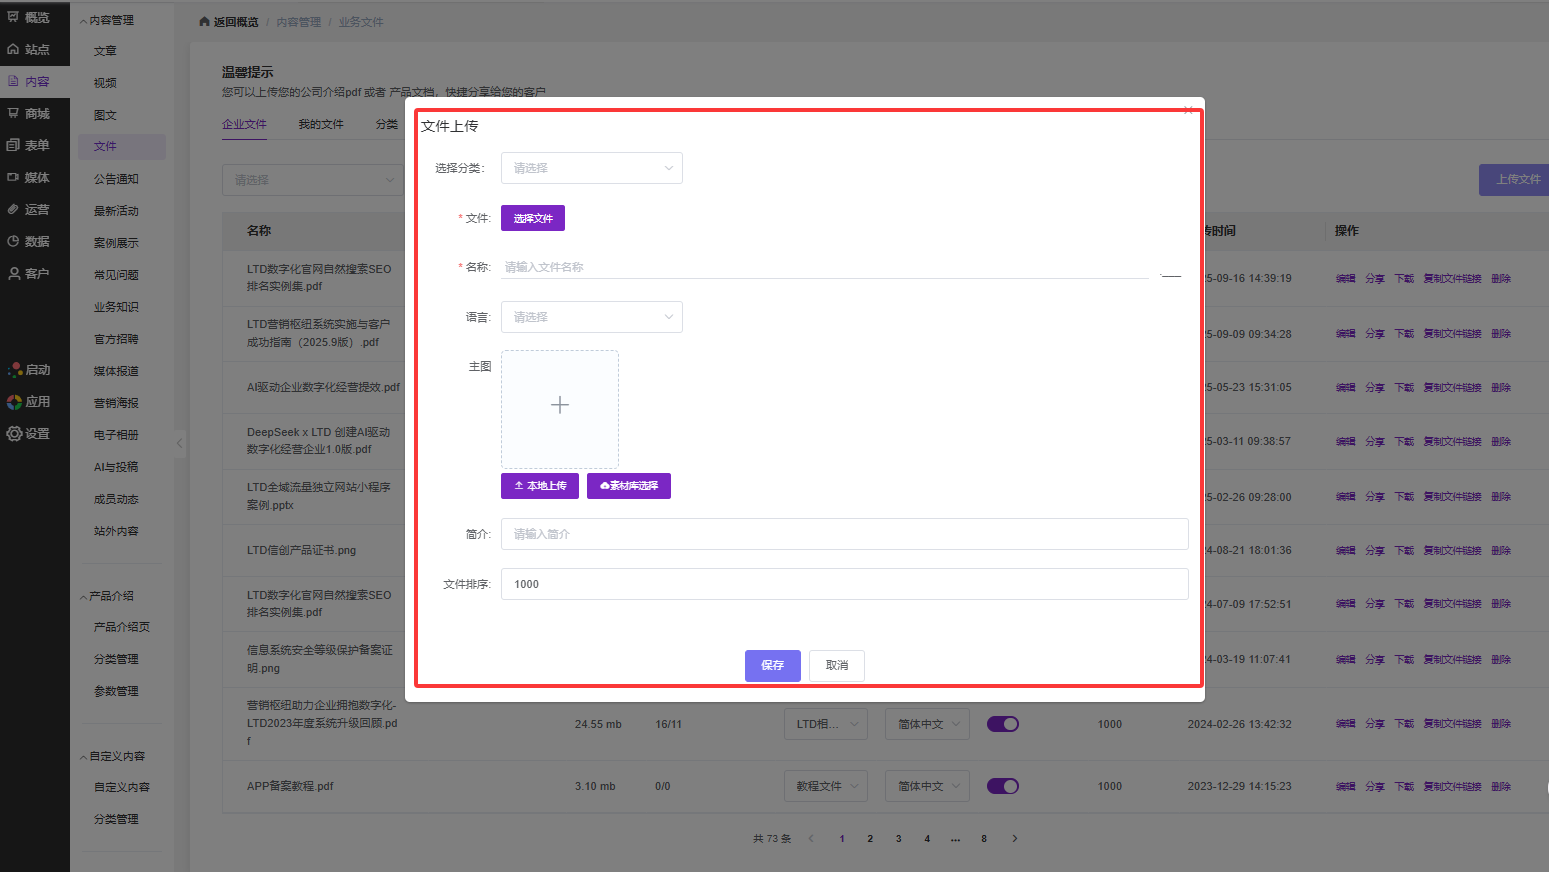Open 客户 in the main sidebar
This screenshot has width=1549, height=872.
[x=29, y=273]
